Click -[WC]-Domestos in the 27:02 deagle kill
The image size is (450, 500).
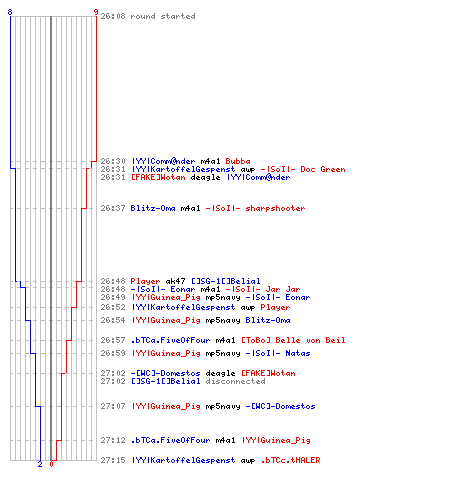(x=166, y=373)
